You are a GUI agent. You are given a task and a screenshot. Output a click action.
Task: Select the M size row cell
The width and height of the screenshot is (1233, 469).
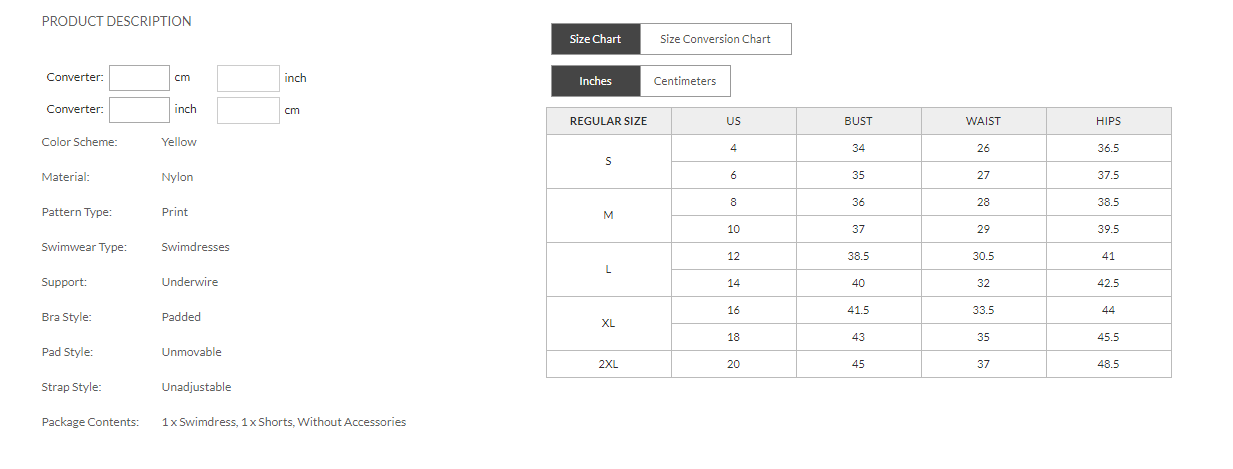click(608, 216)
